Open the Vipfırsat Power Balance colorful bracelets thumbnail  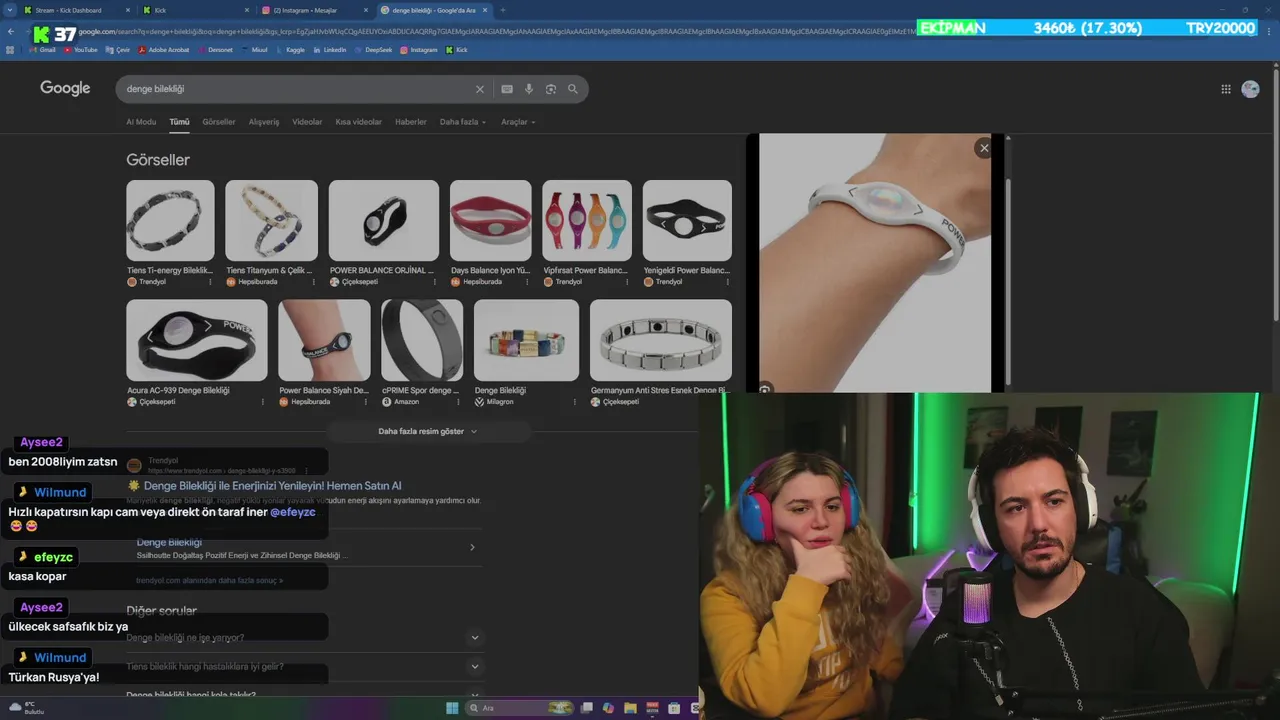587,220
